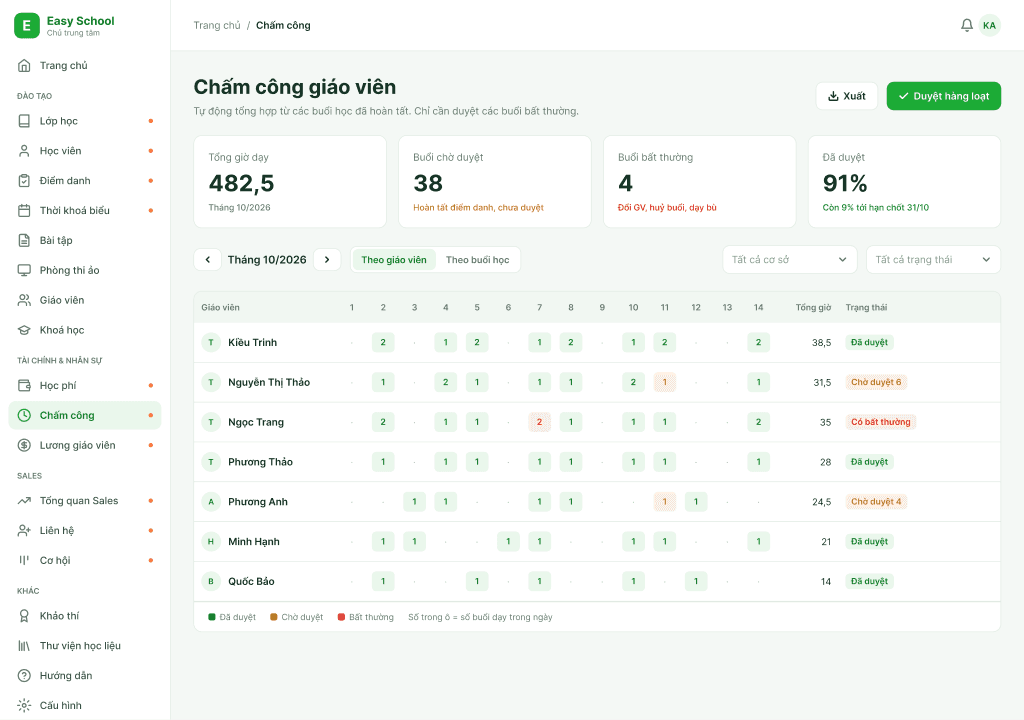Screen dimensions: 1024x720
Task: Click the add-contact icon for Liên hệ
Action: tap(24, 531)
